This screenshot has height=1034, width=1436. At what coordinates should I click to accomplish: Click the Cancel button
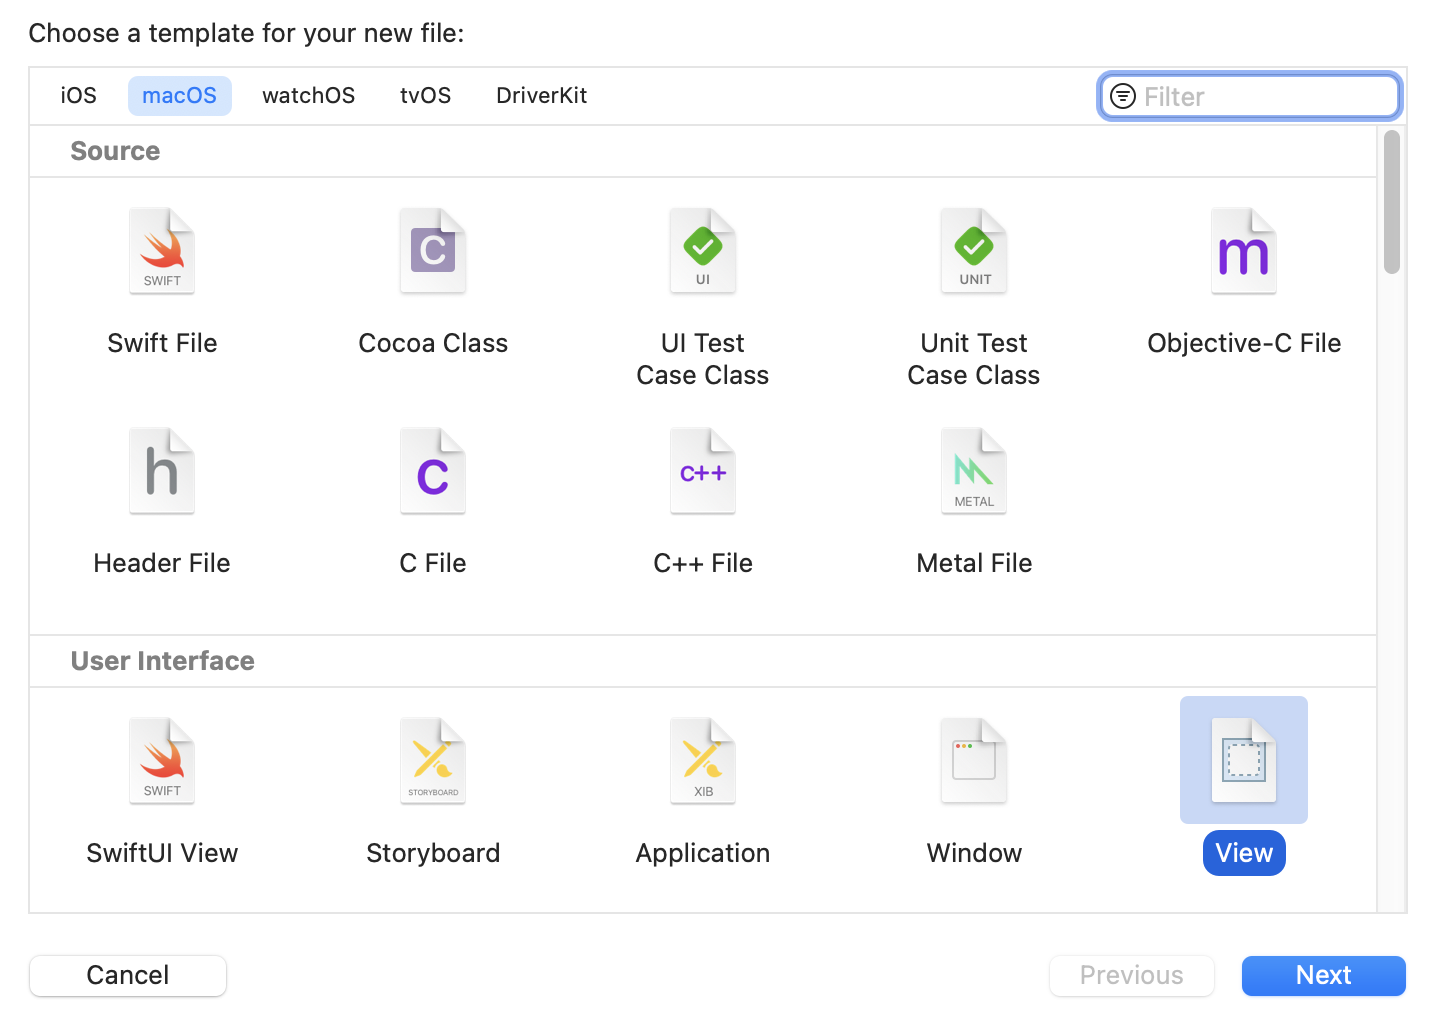click(x=128, y=975)
